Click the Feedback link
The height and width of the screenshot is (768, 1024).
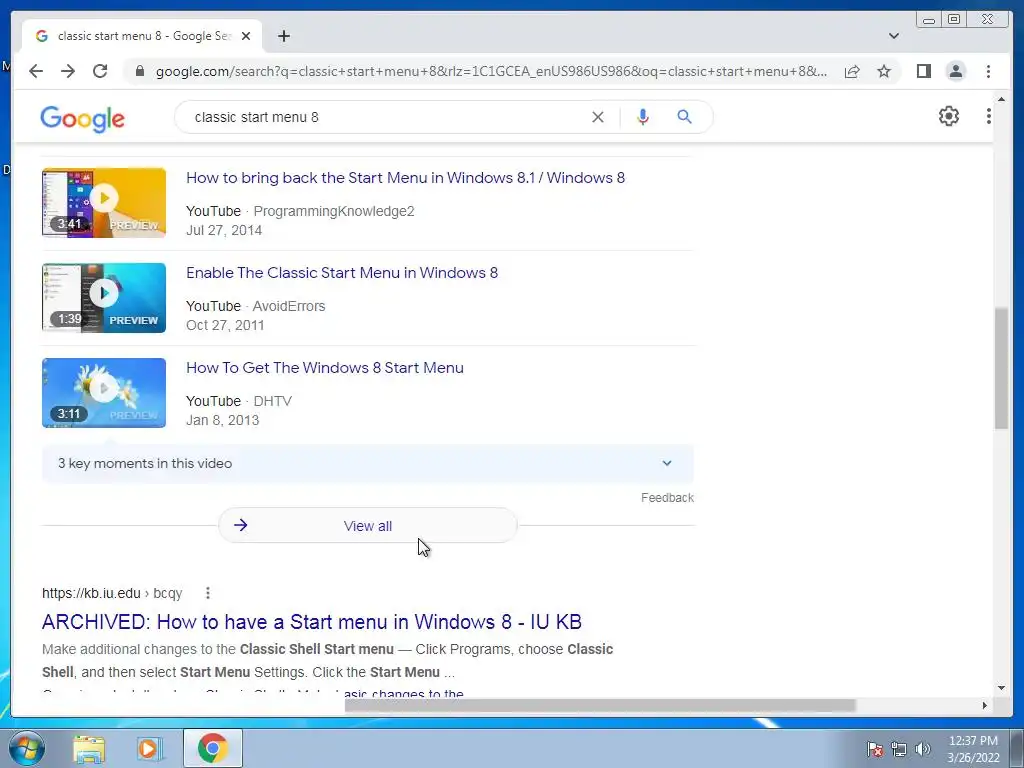pyautogui.click(x=667, y=498)
